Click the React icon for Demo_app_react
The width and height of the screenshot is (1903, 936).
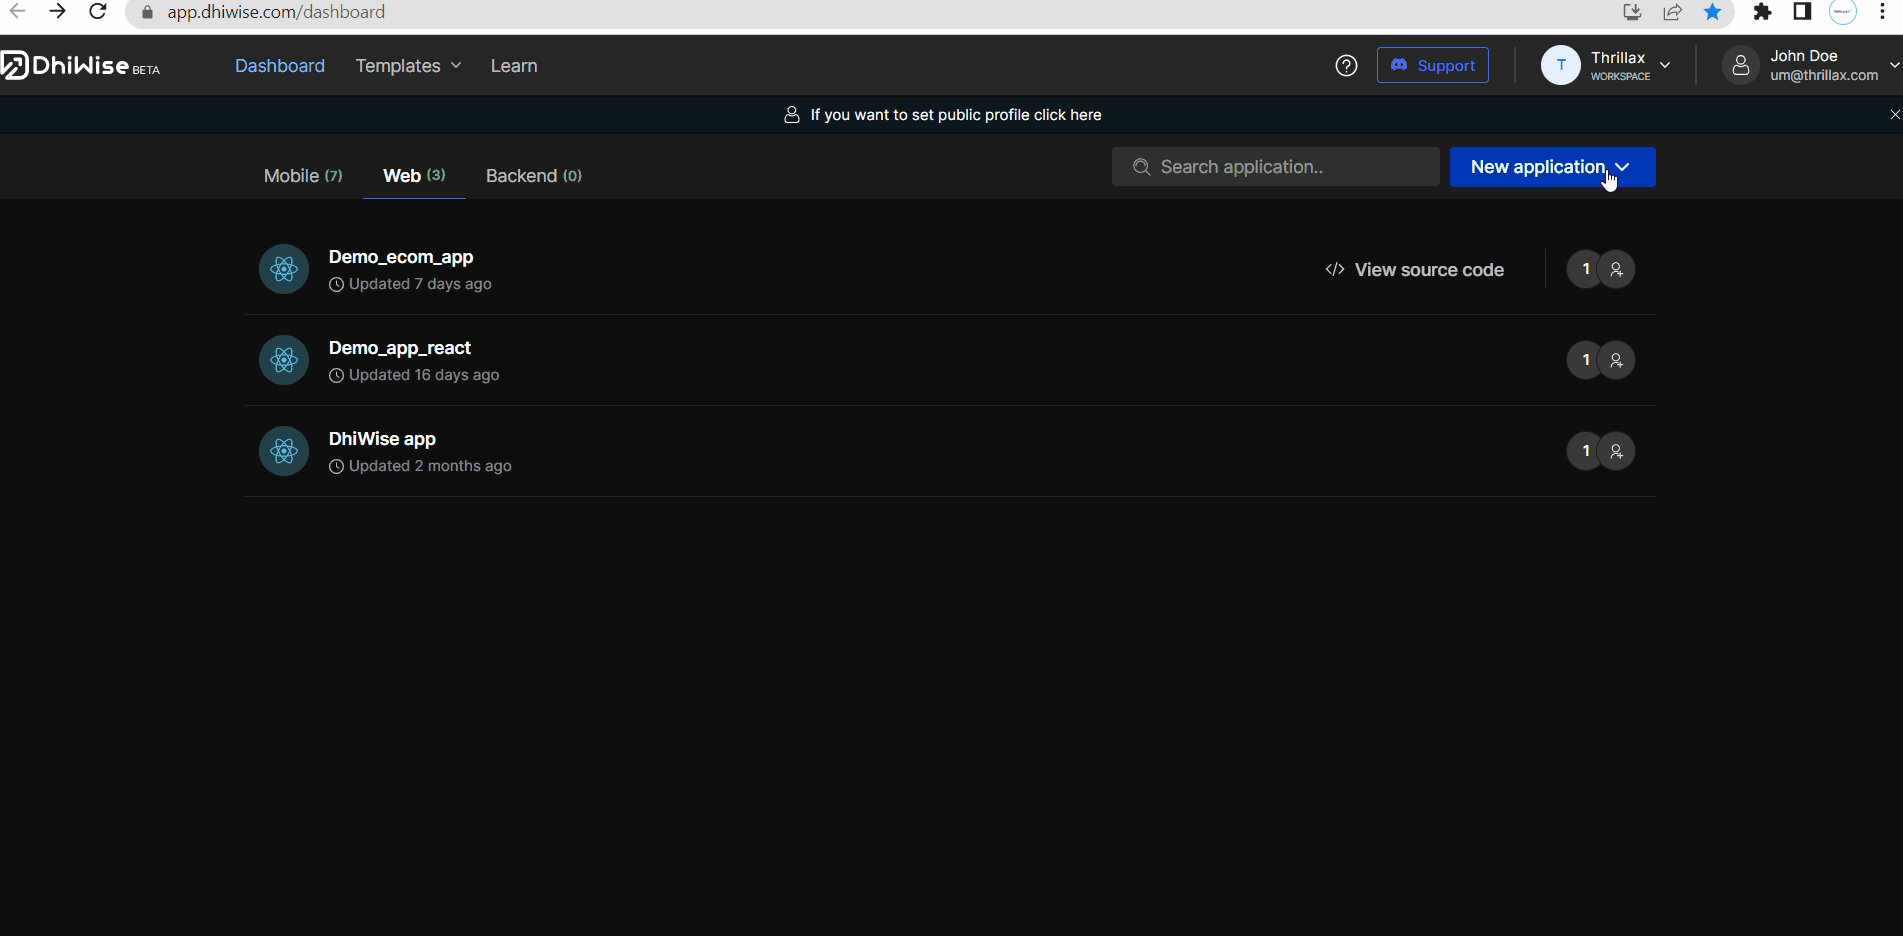click(x=284, y=360)
